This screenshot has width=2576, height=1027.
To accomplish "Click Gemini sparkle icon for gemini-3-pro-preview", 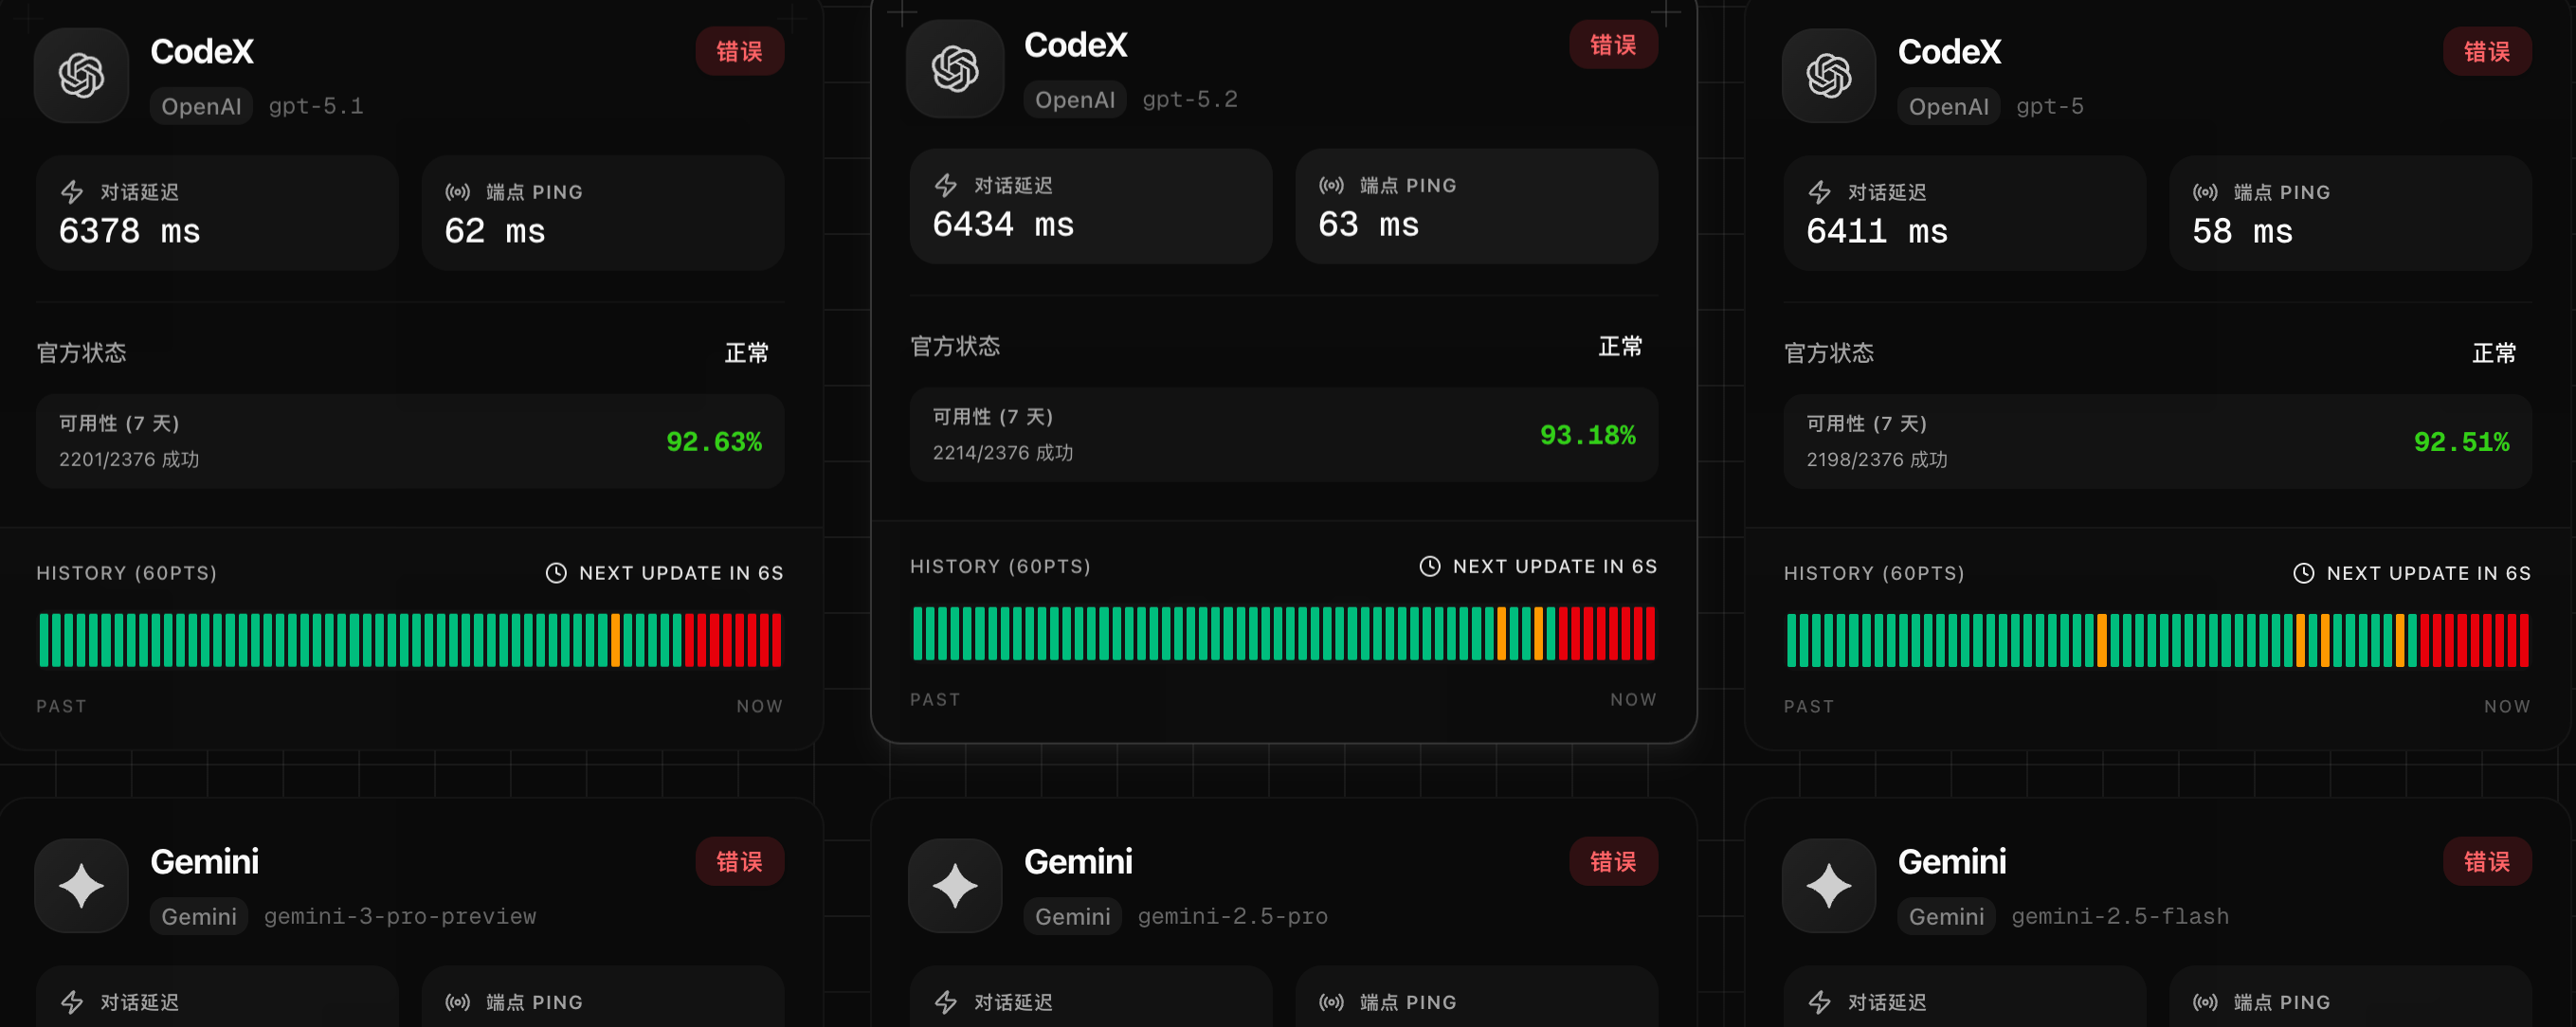I will 81,885.
